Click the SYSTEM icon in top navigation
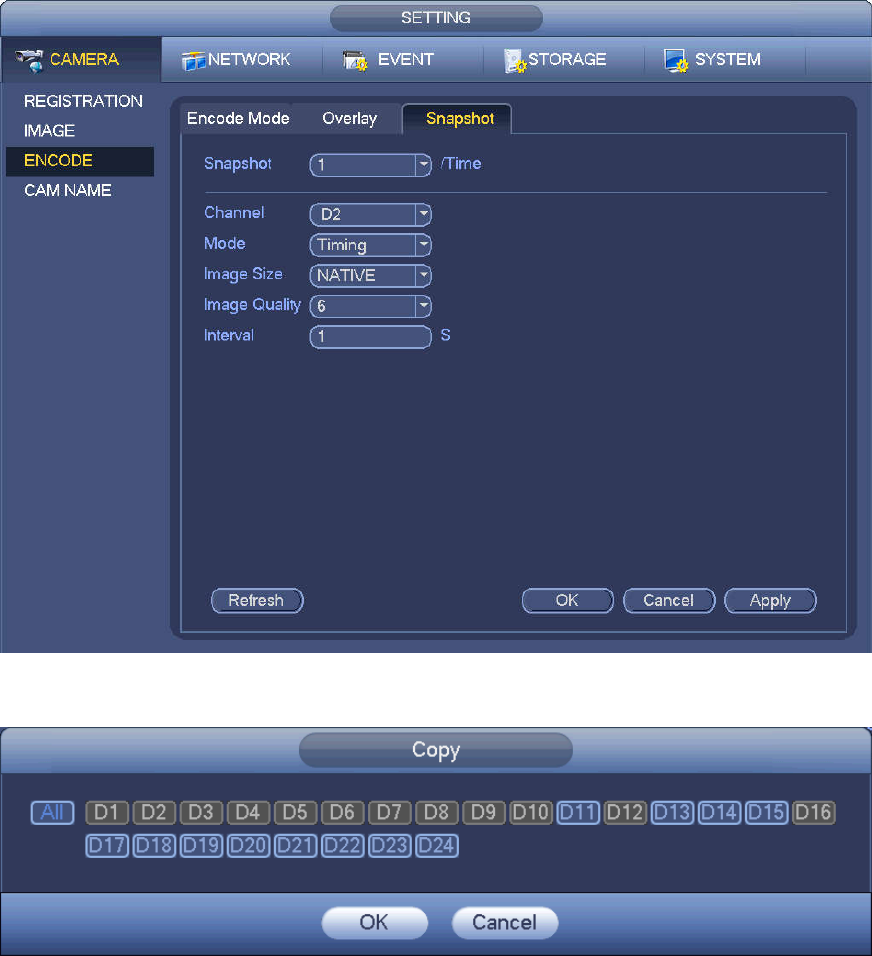 (x=676, y=61)
